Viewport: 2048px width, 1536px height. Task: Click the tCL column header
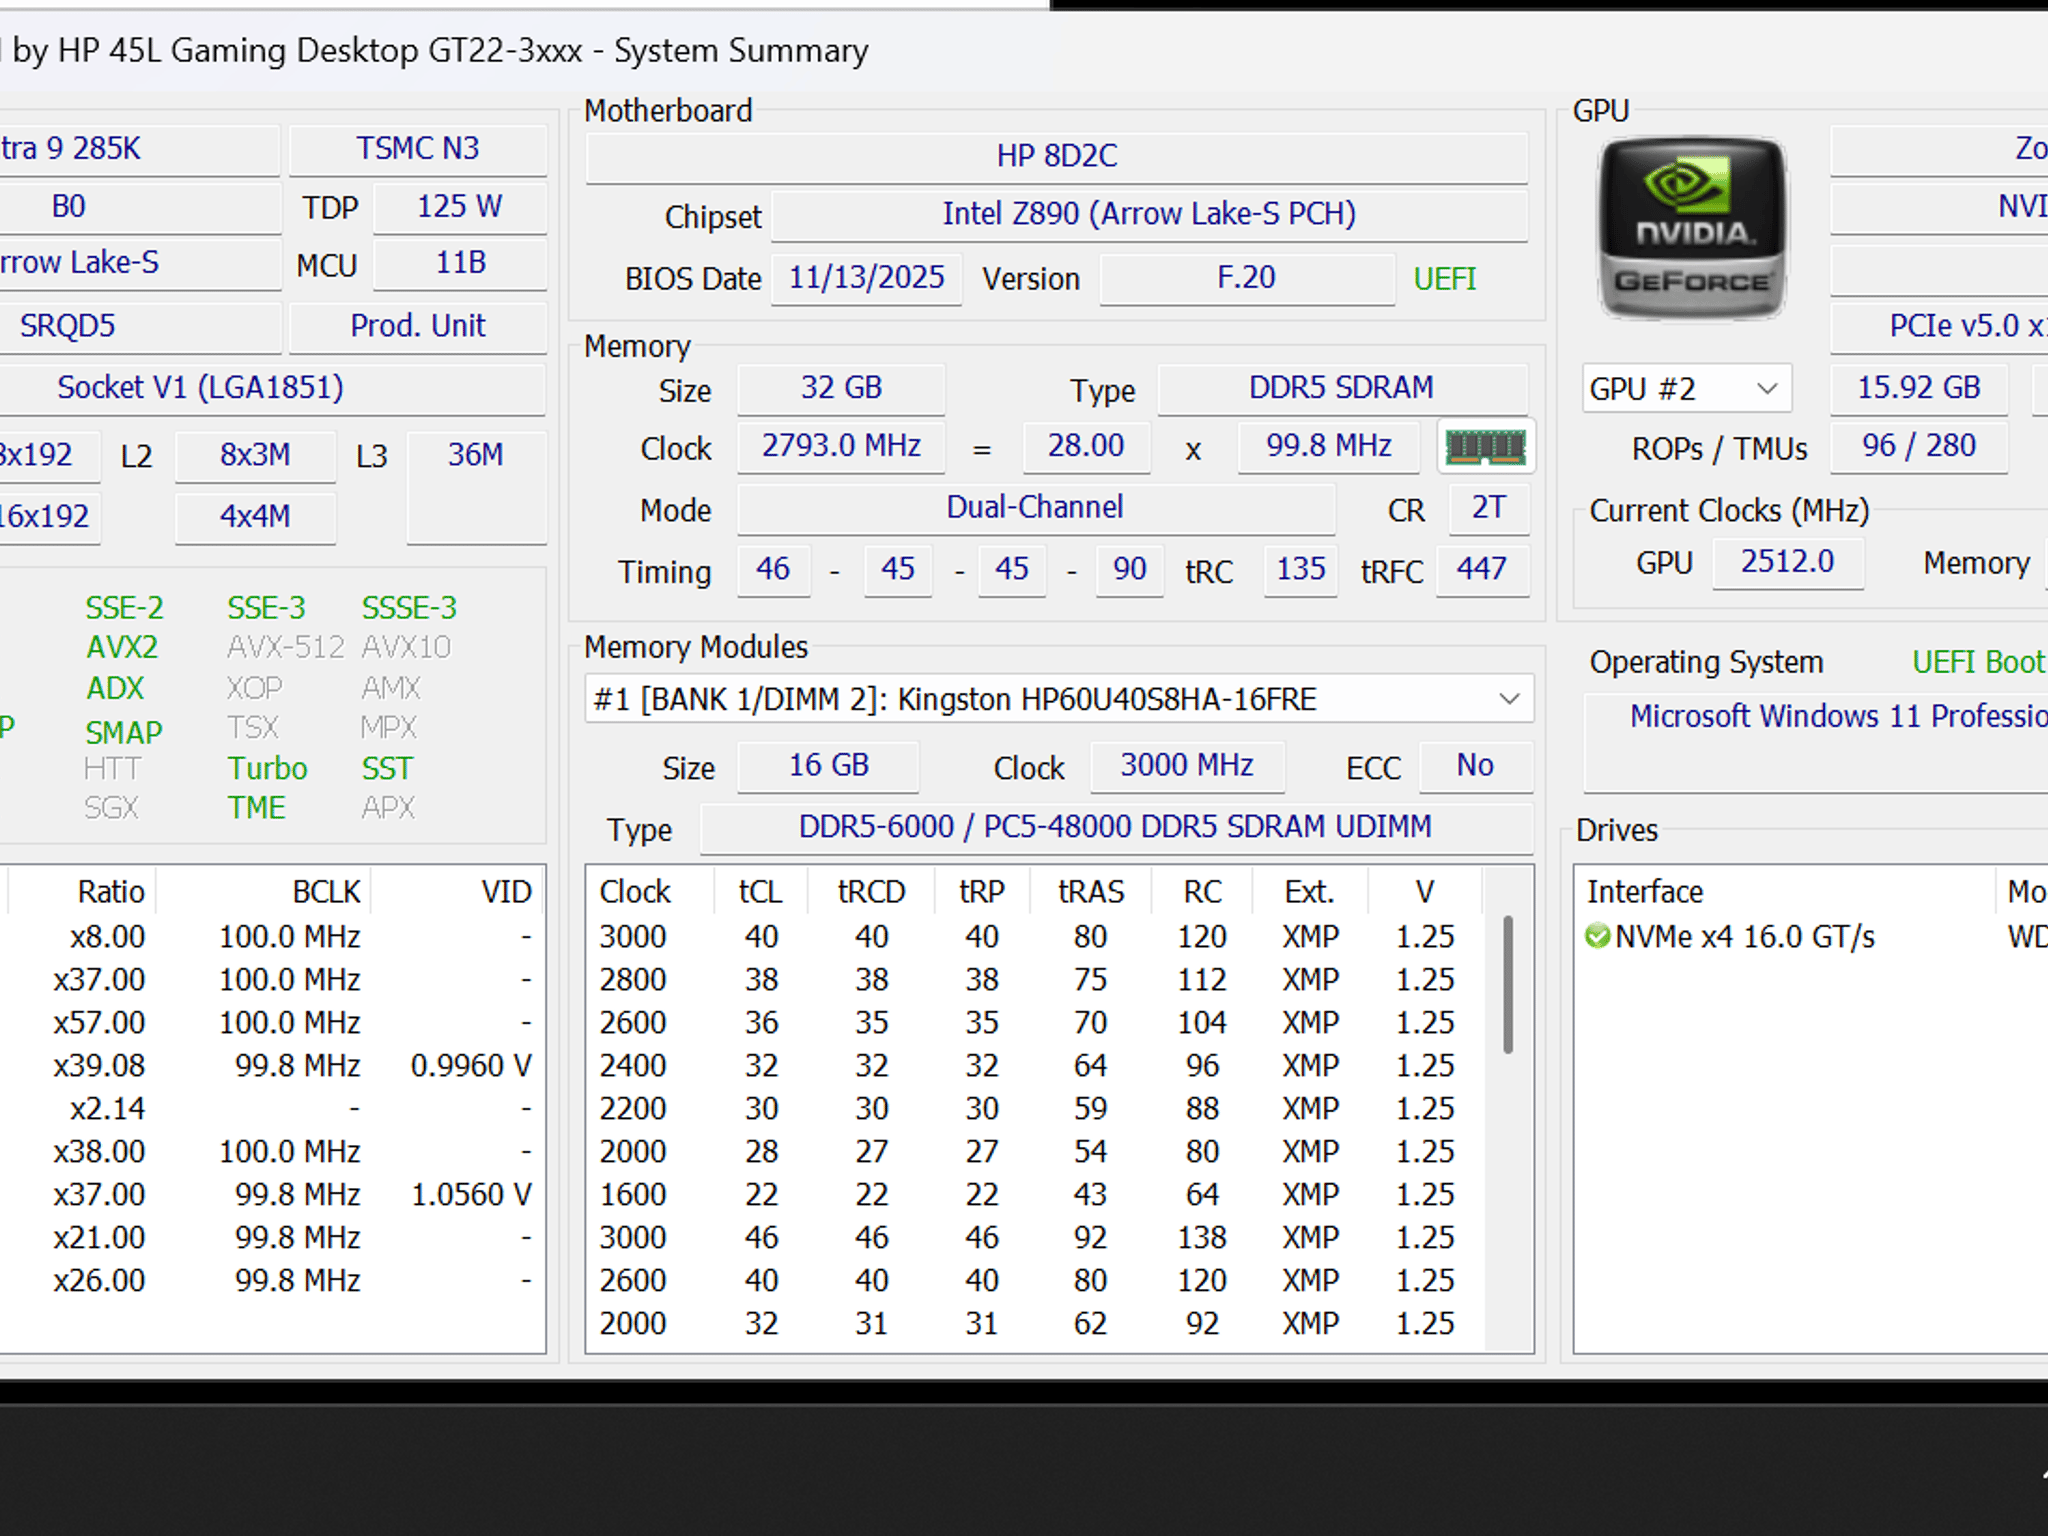(761, 892)
